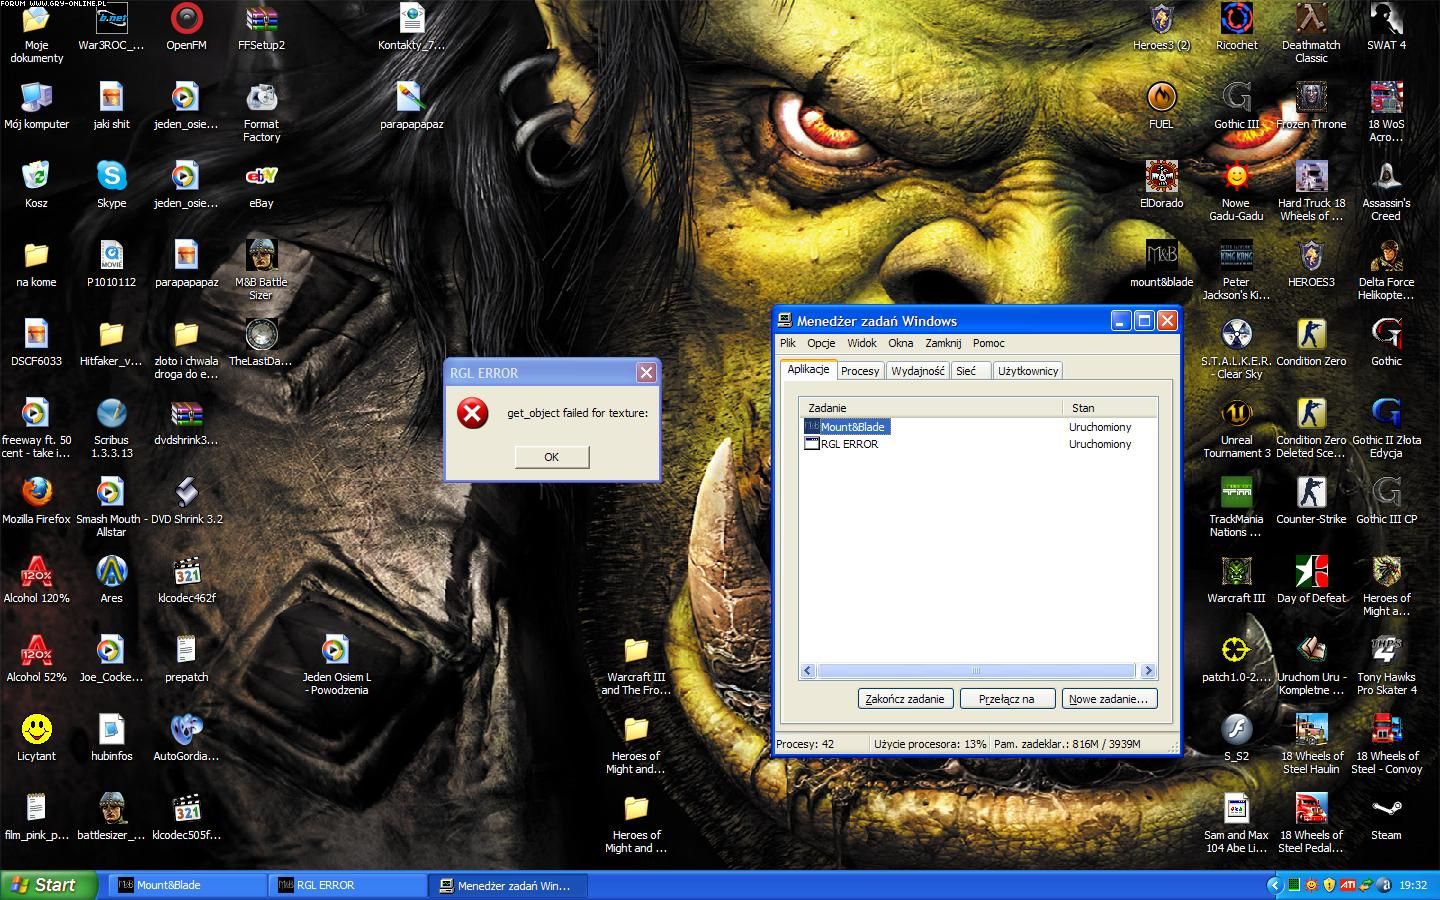Open the Day of Defeat icon

(x=1311, y=580)
